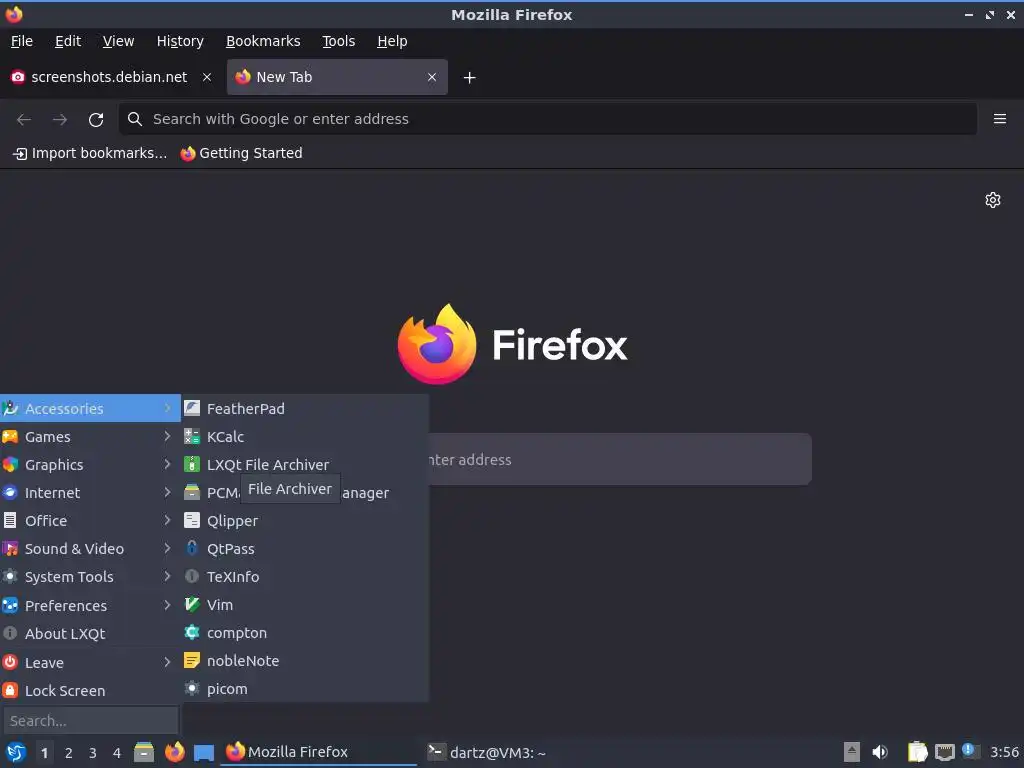The width and height of the screenshot is (1024, 768).
Task: Launch KCalc calculator
Action: [x=305, y=436]
